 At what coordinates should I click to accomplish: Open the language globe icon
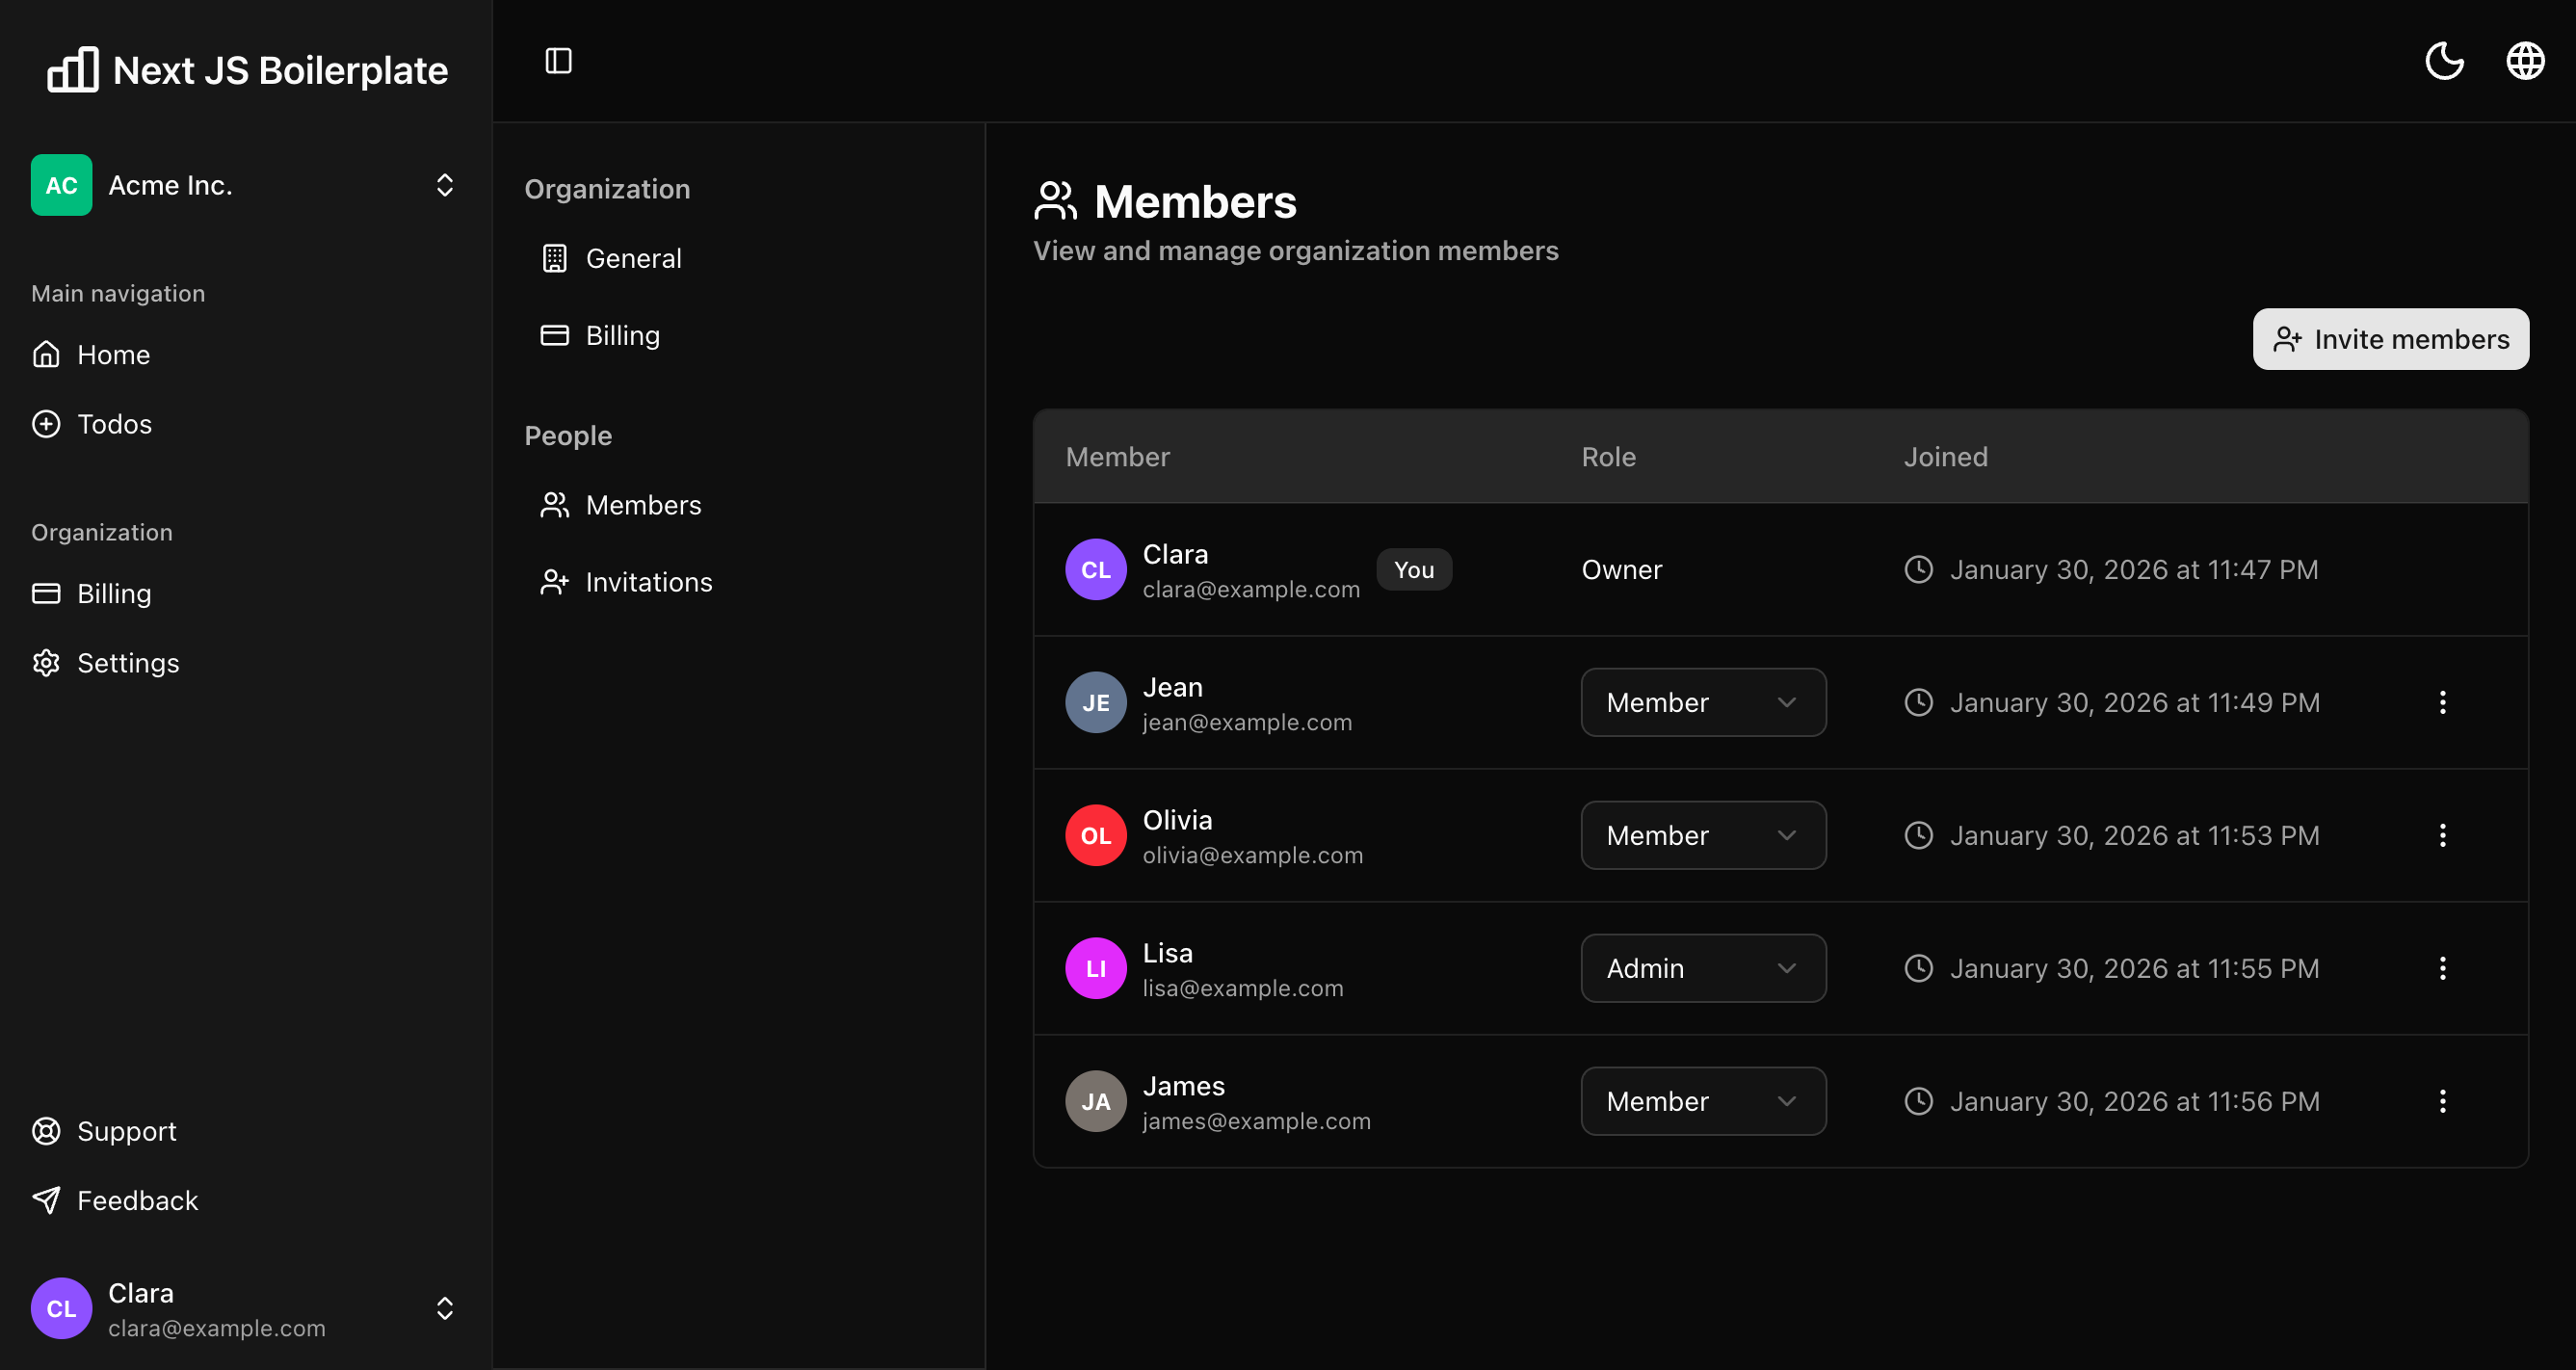point(2524,61)
